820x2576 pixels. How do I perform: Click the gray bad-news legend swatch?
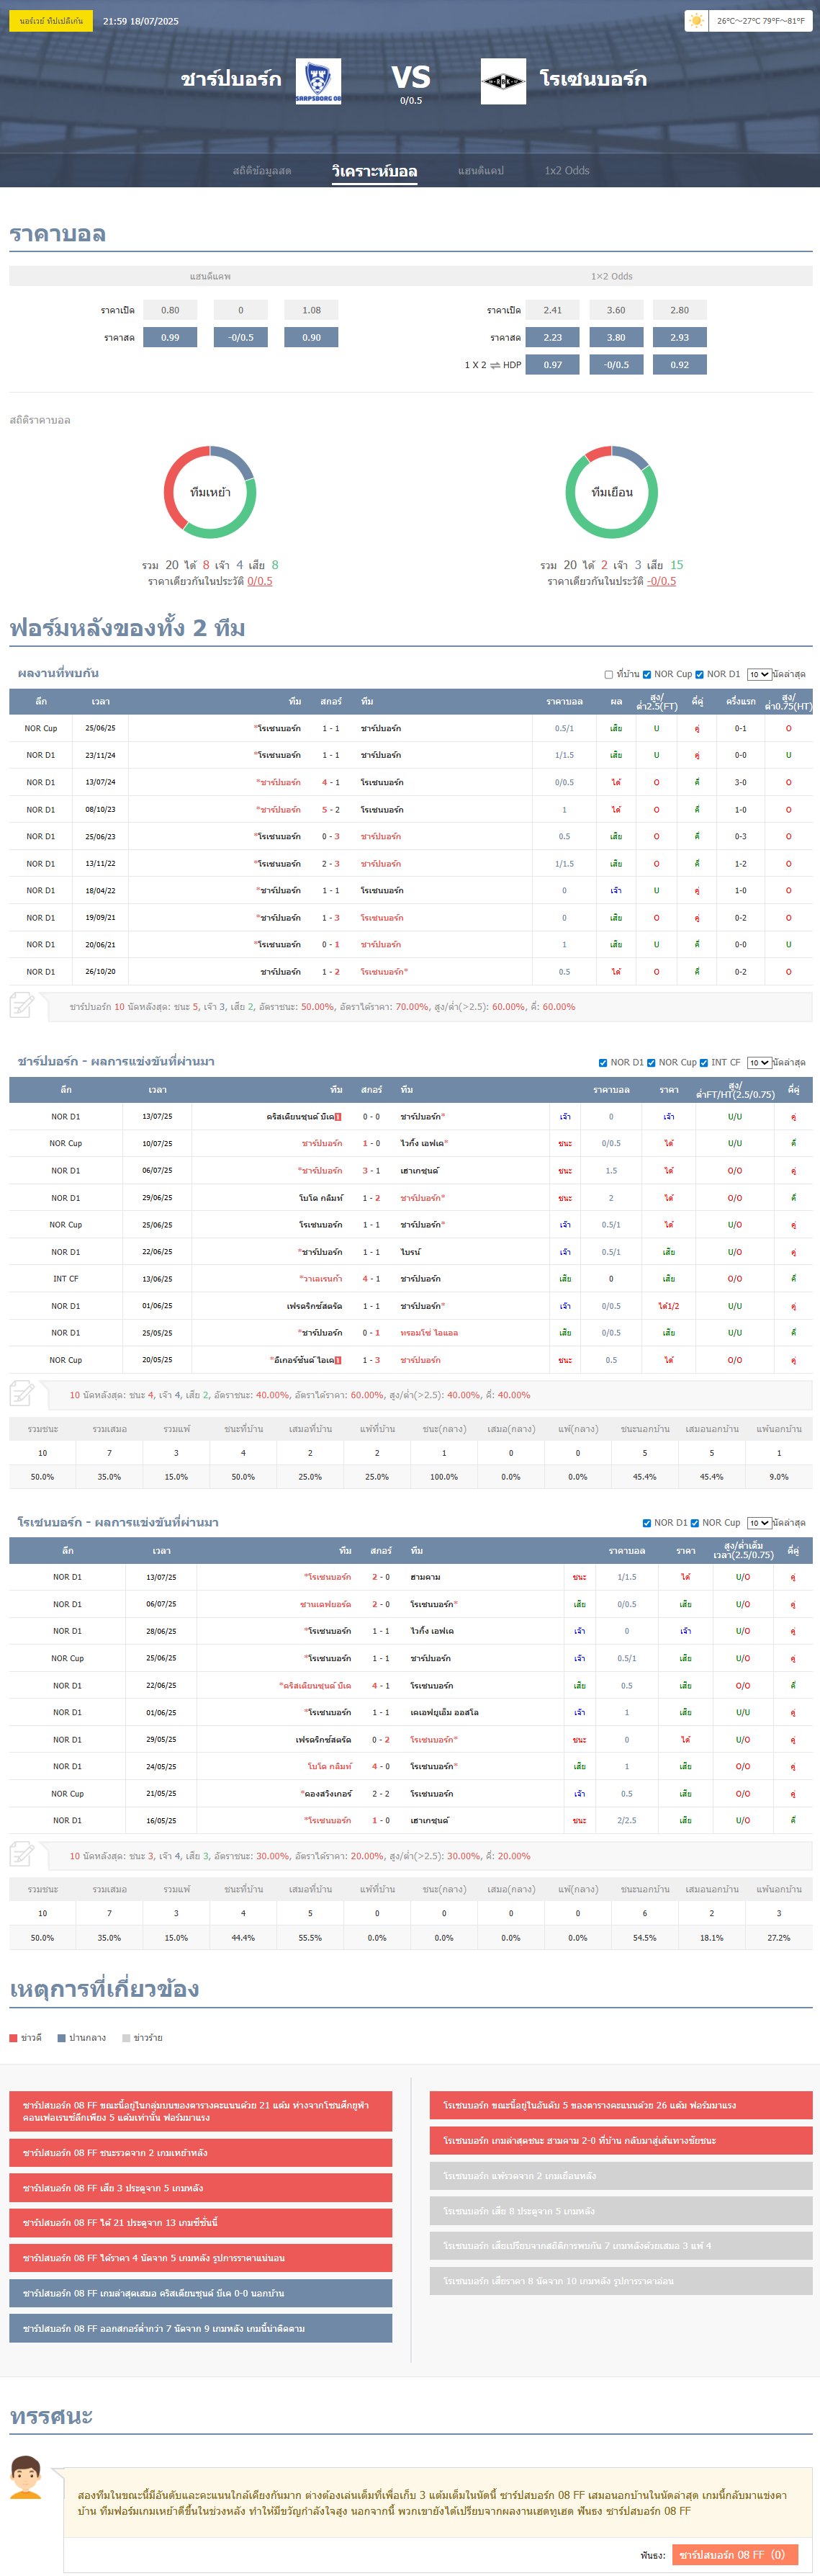pyautogui.click(x=126, y=2038)
